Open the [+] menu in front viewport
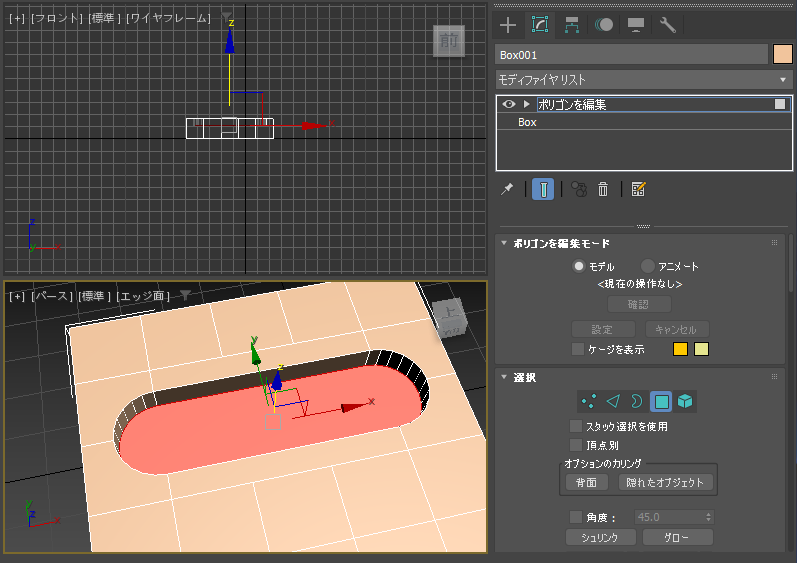 [17, 18]
